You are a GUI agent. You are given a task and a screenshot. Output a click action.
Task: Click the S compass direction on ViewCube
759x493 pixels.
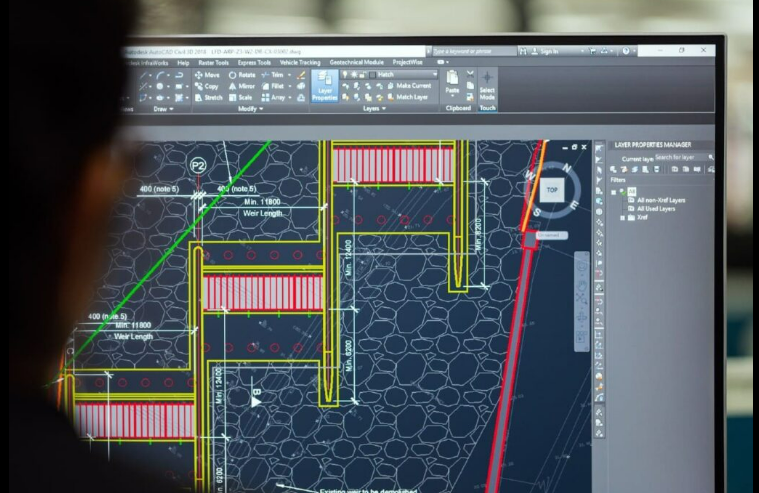click(537, 212)
